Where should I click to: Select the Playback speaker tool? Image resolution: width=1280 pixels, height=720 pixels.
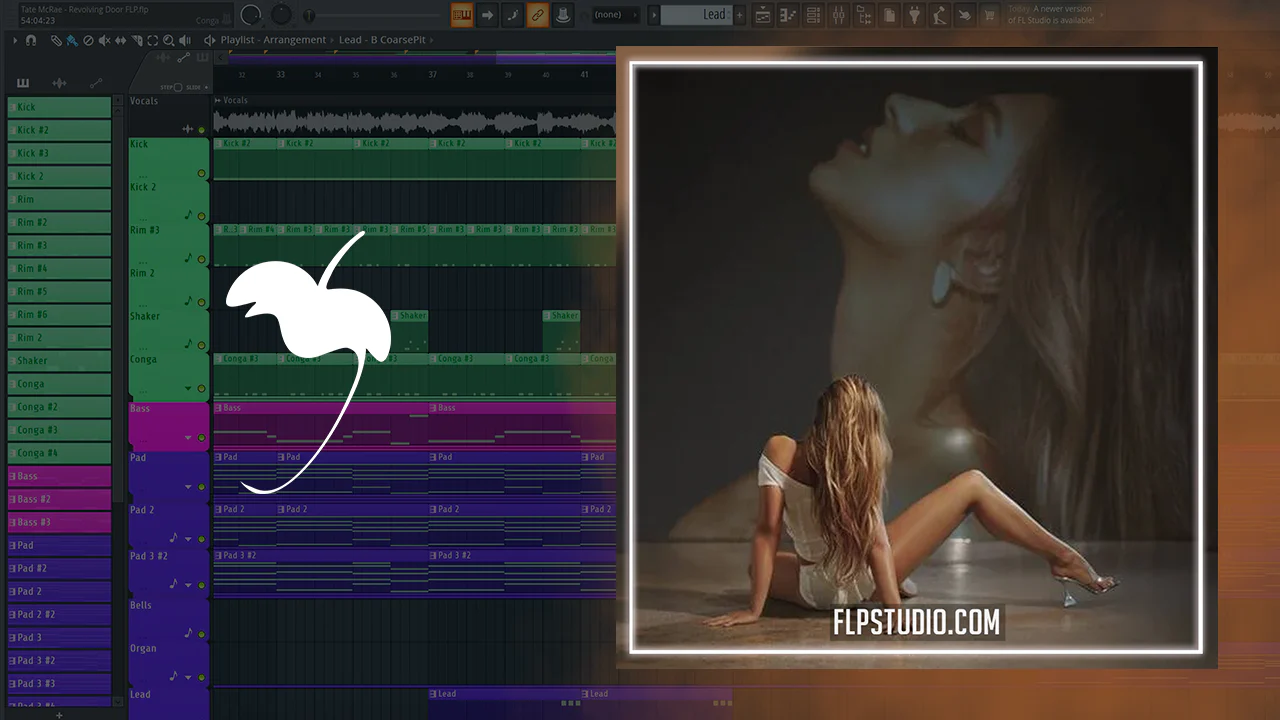[185, 40]
